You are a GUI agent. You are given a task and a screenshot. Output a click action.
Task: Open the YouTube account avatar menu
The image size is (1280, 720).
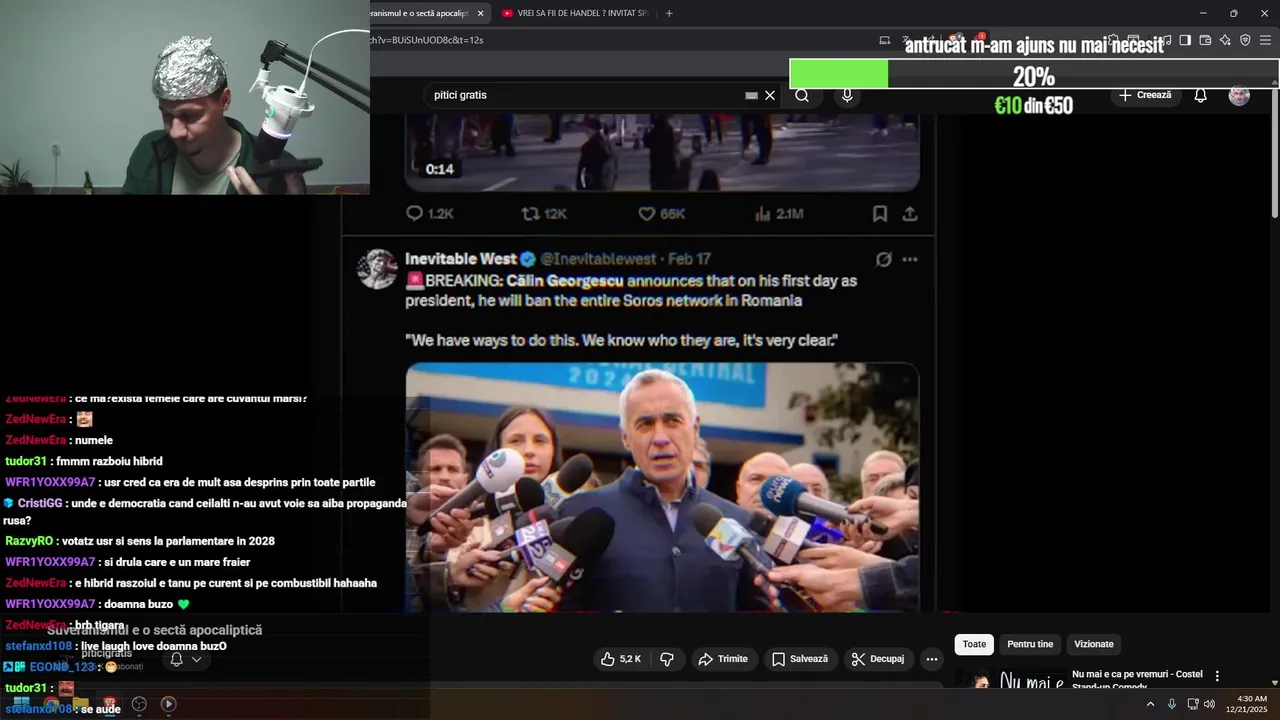pos(1239,95)
